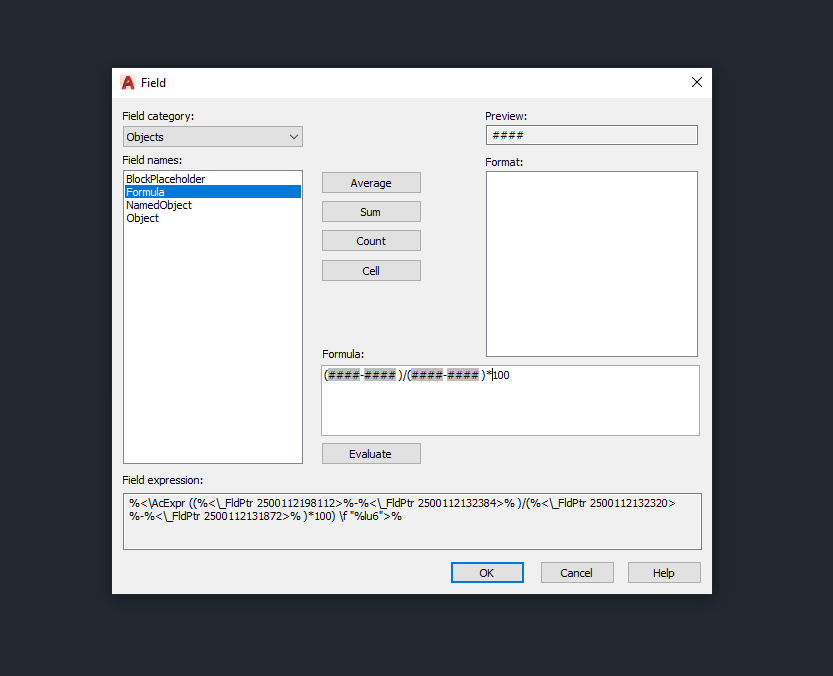Choose the Cell button

pyautogui.click(x=371, y=271)
